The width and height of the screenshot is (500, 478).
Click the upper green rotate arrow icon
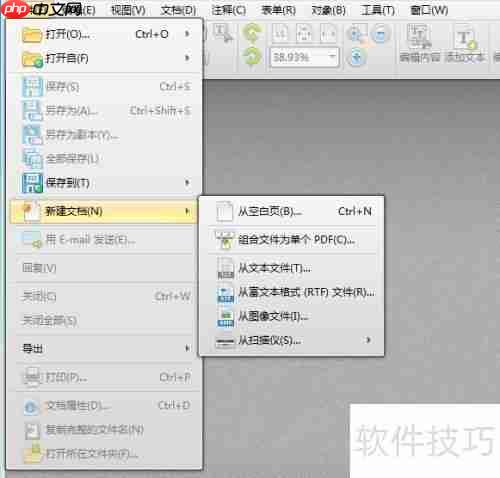click(x=251, y=33)
